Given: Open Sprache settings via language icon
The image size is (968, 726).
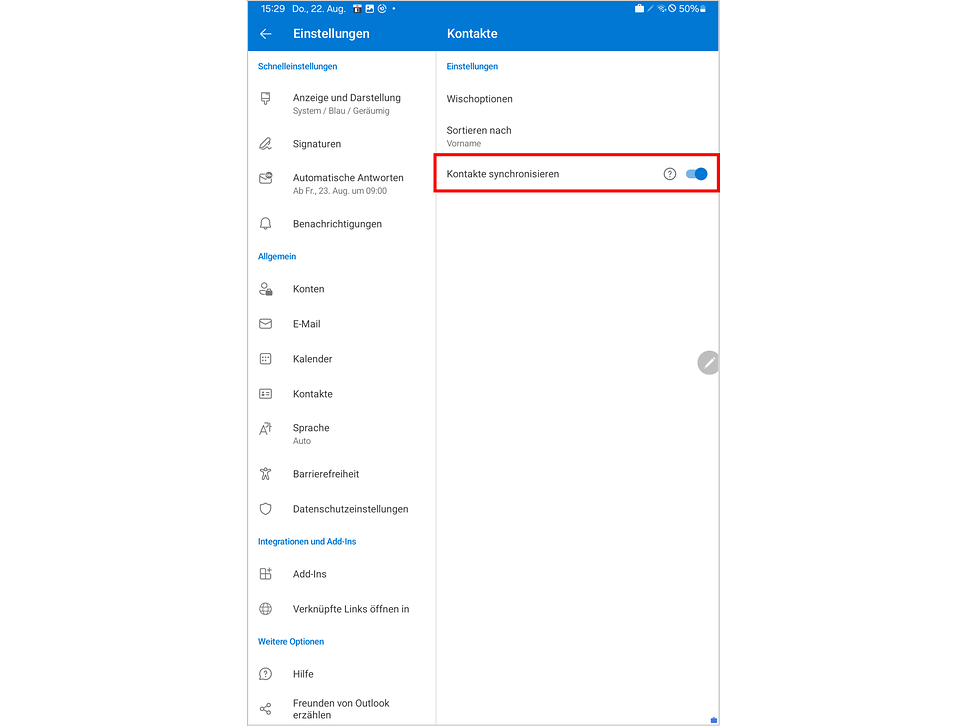Looking at the screenshot, I should point(265,428).
